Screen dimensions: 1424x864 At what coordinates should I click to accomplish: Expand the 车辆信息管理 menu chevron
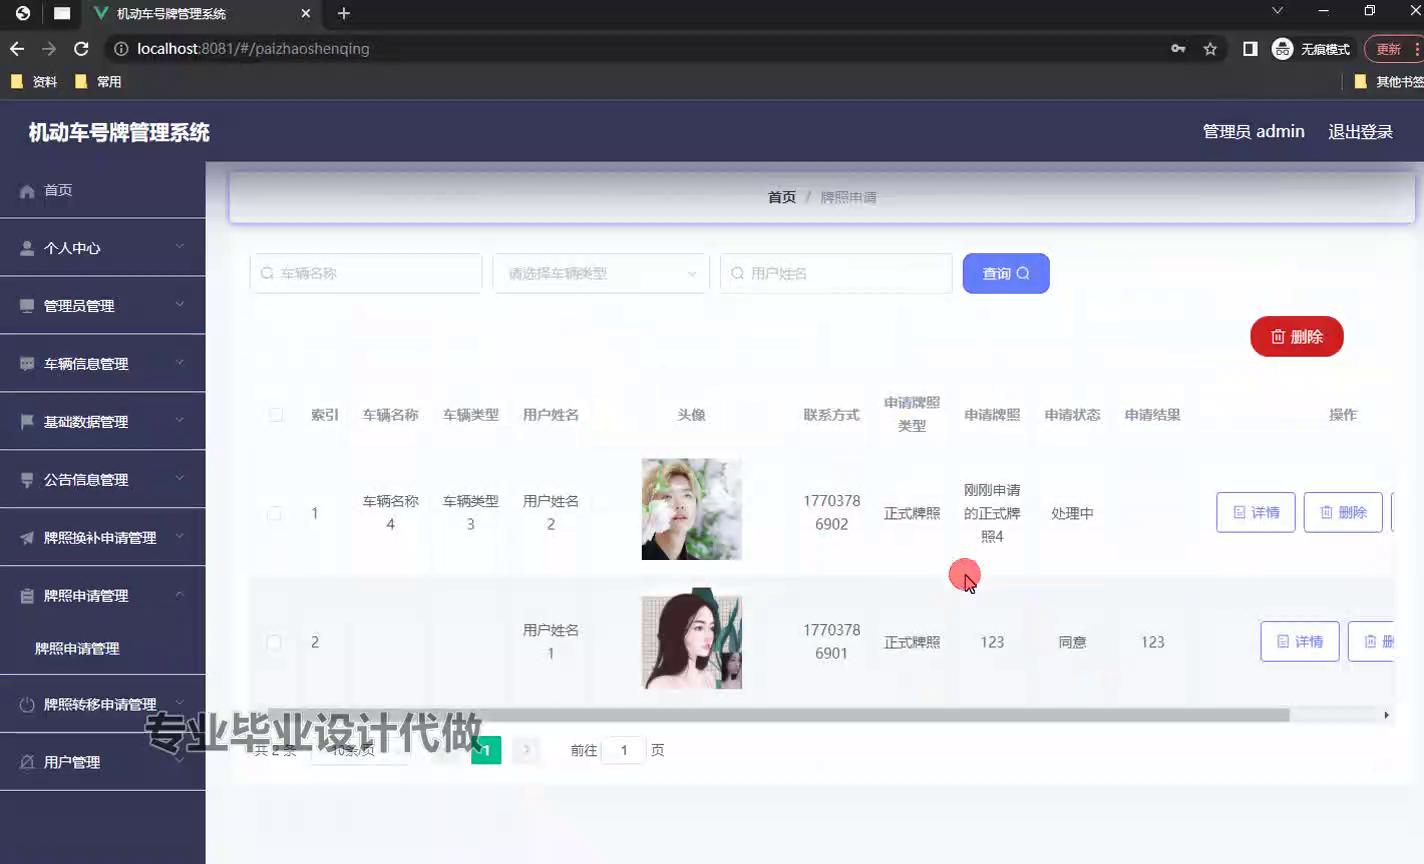coord(180,362)
